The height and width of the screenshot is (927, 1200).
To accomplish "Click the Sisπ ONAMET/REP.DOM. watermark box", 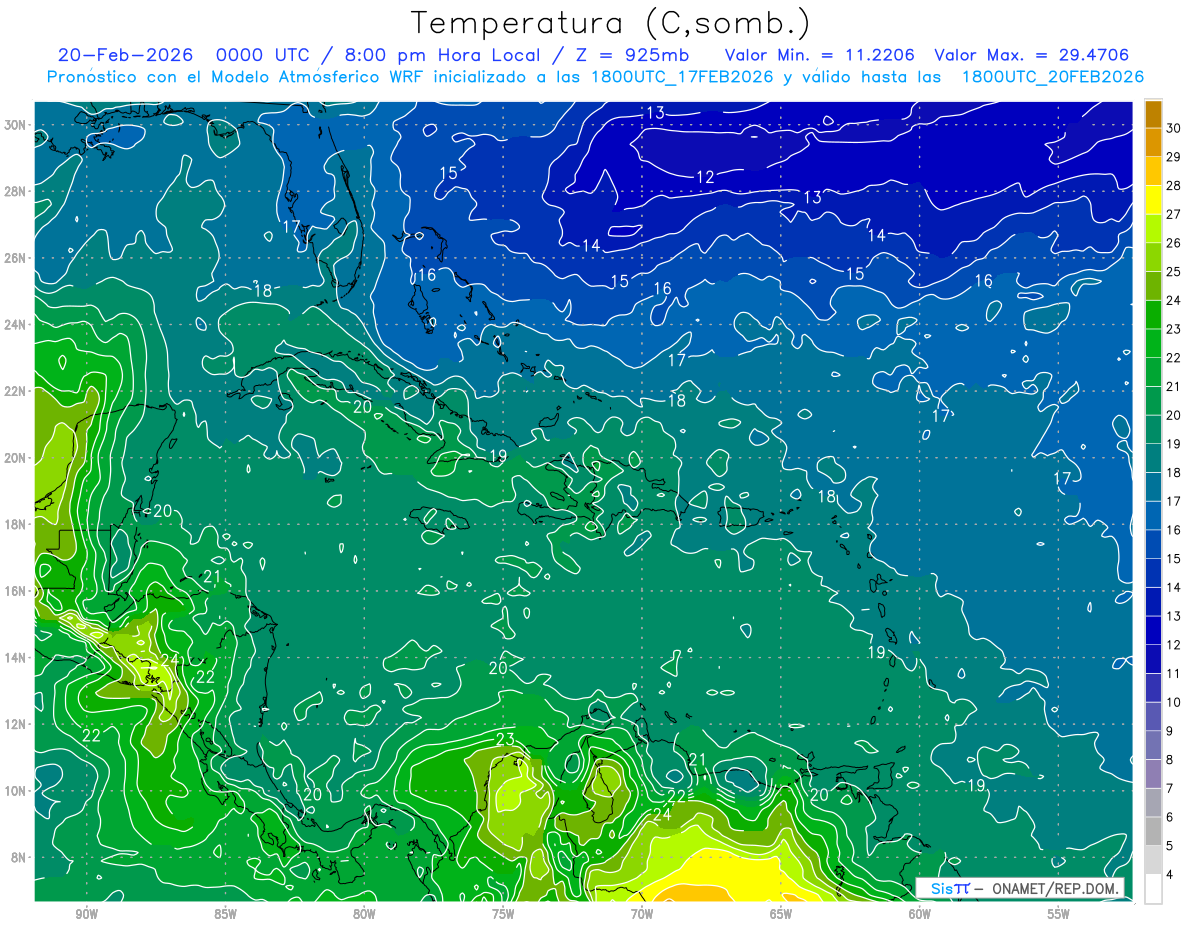I will 1020,888.
